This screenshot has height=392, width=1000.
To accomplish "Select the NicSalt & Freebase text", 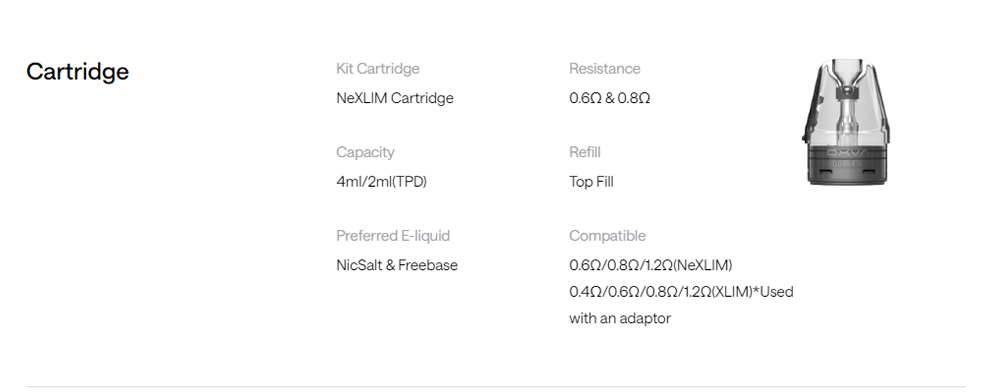I will click(x=397, y=265).
